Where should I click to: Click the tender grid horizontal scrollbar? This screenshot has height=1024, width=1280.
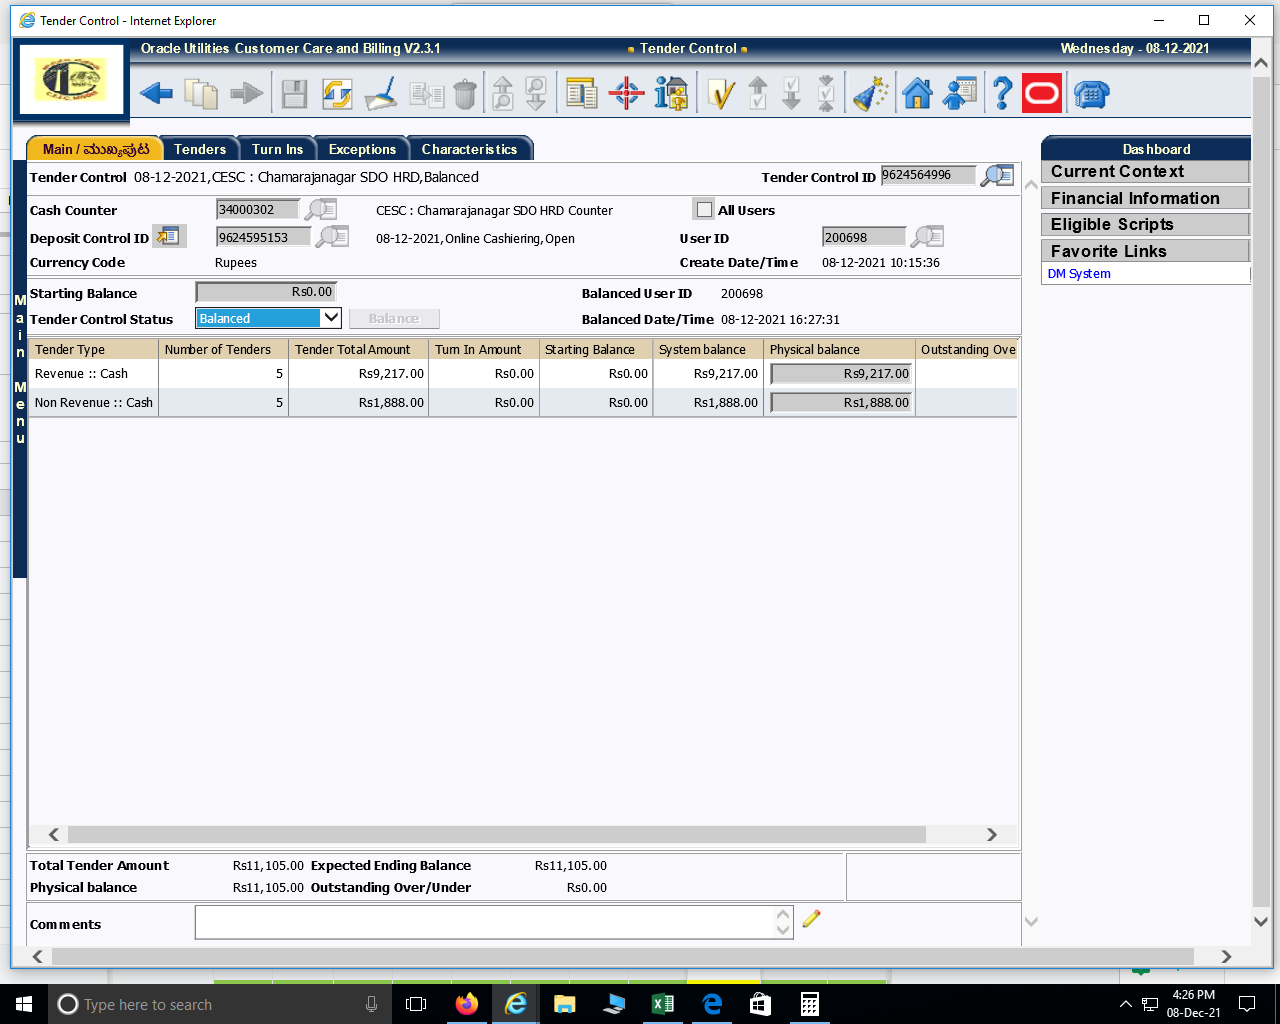(496, 834)
